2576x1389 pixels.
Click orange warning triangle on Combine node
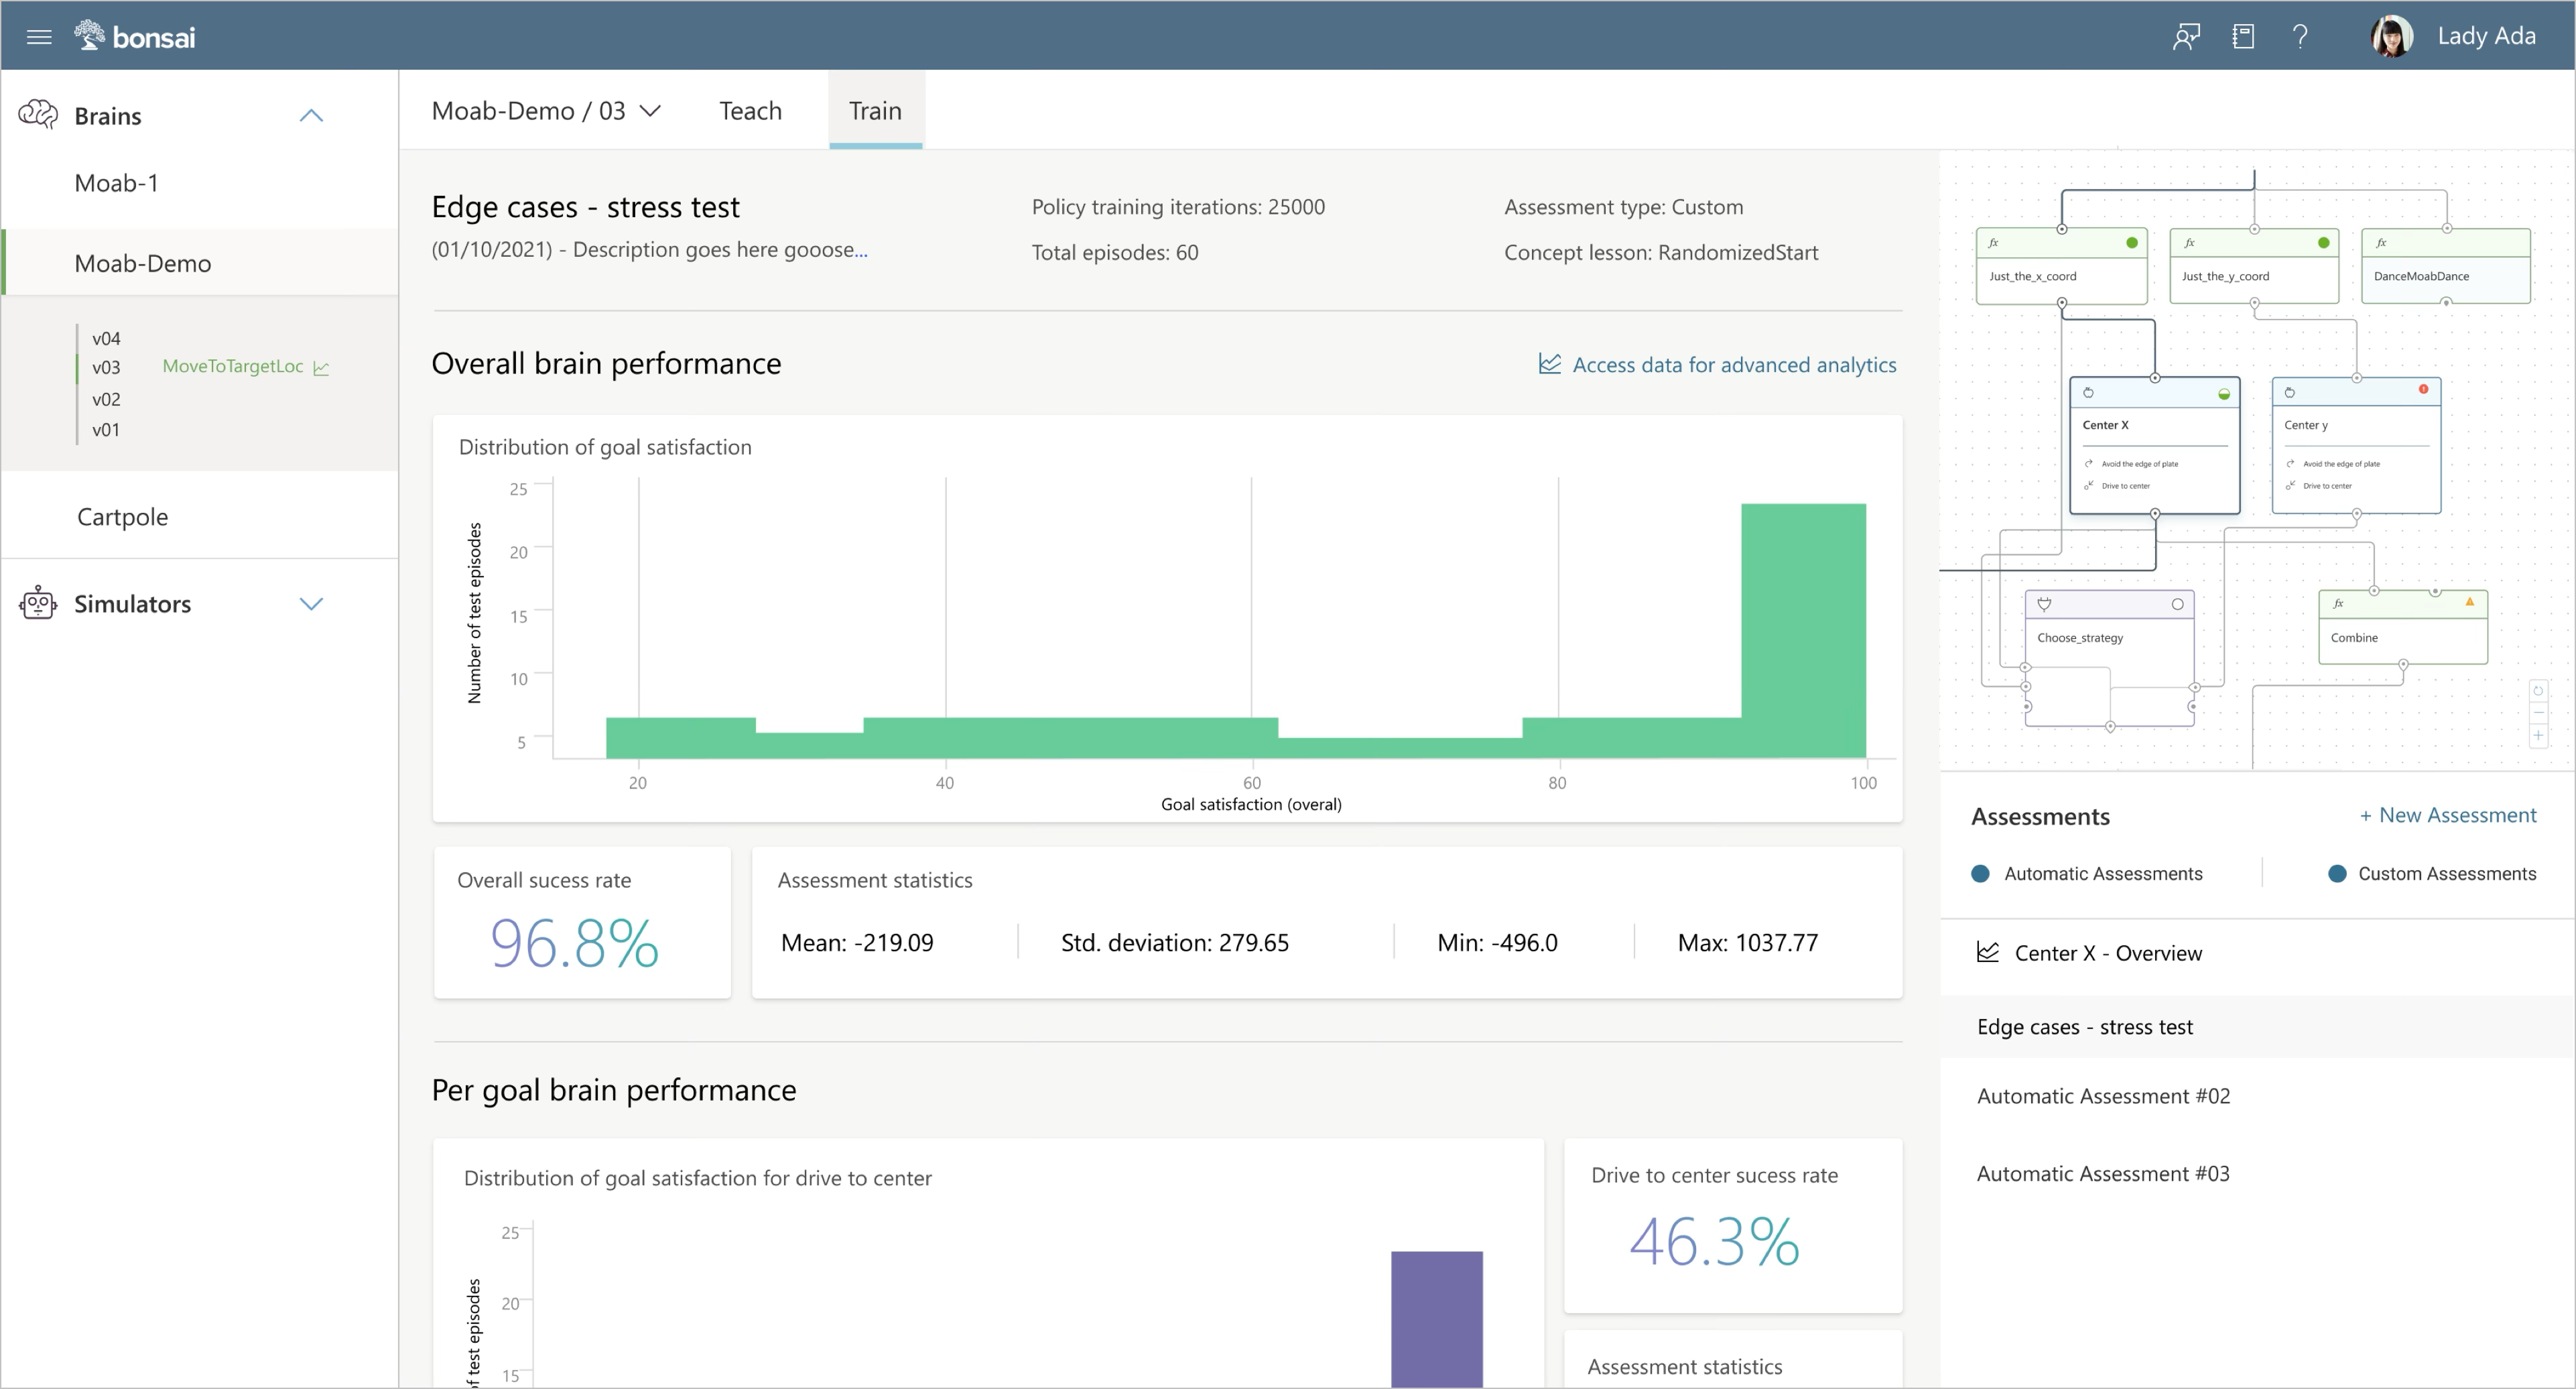[2469, 602]
